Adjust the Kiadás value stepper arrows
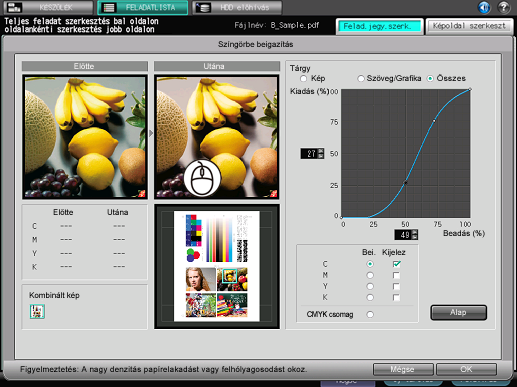 click(321, 154)
